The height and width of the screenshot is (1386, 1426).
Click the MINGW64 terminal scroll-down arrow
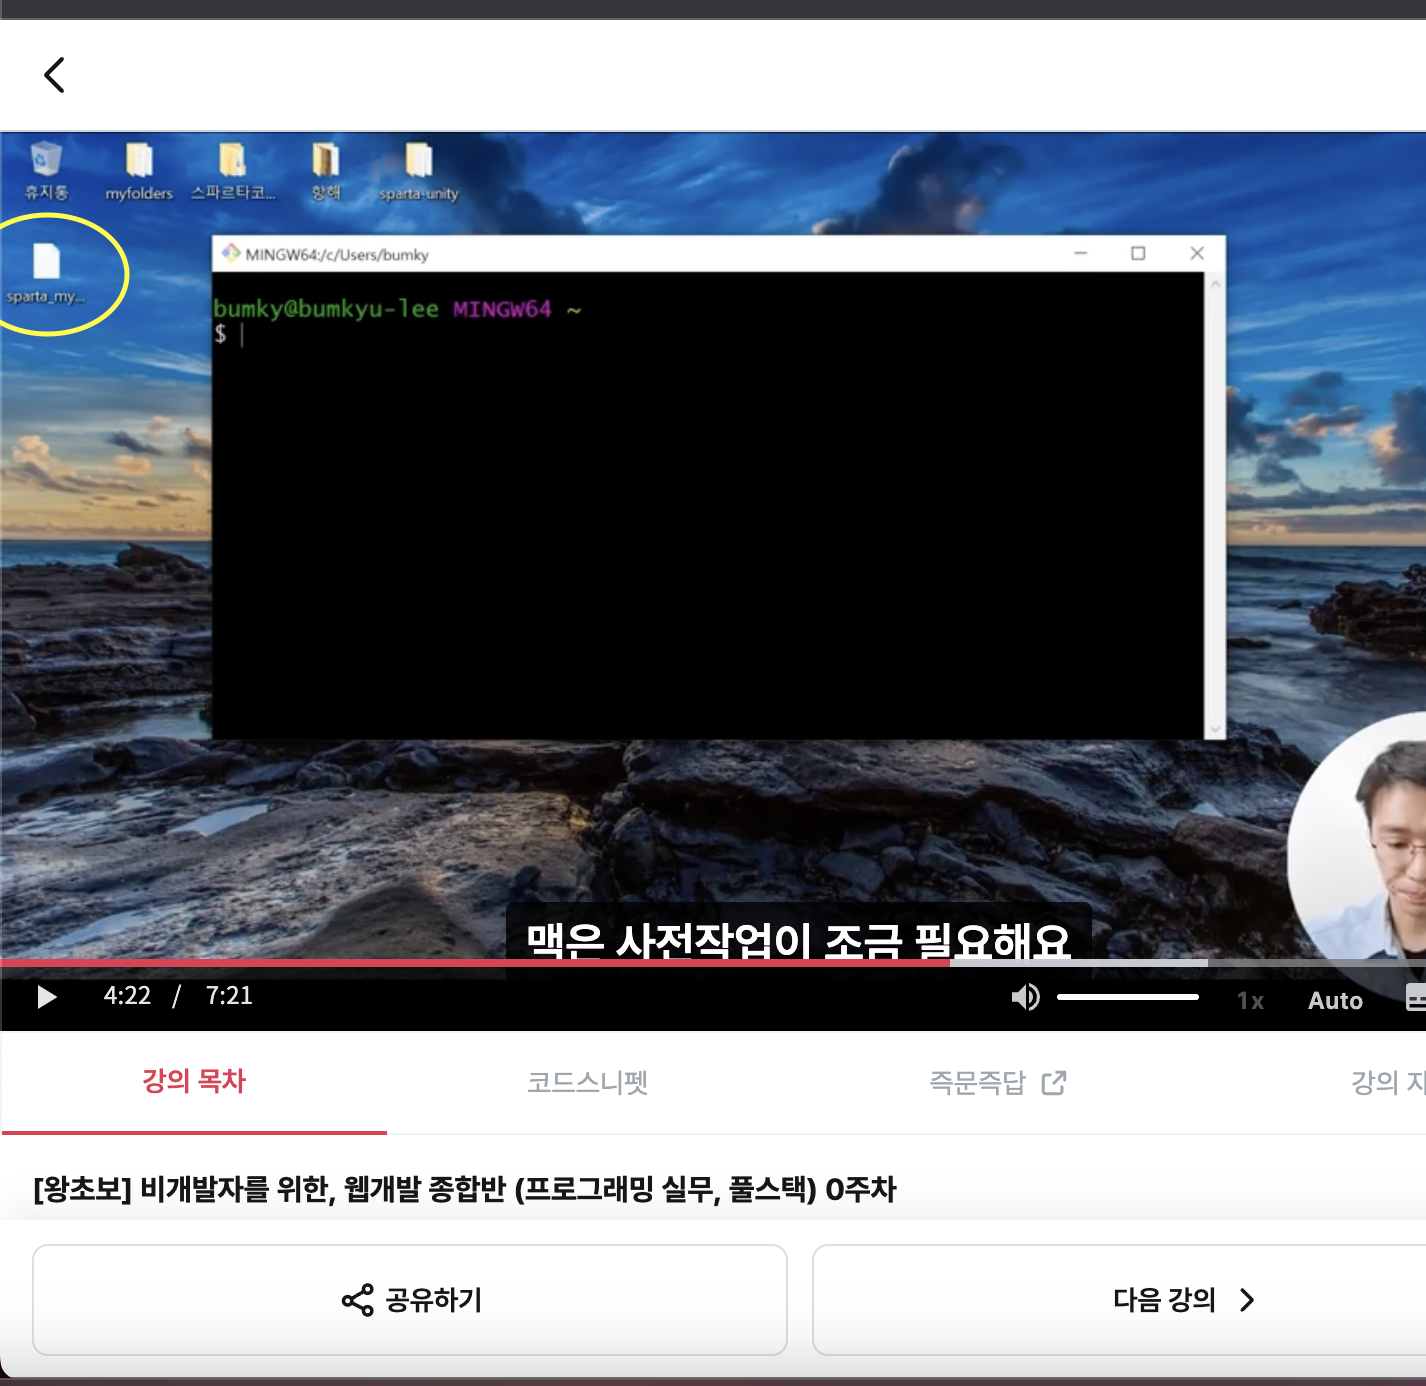point(1216,730)
